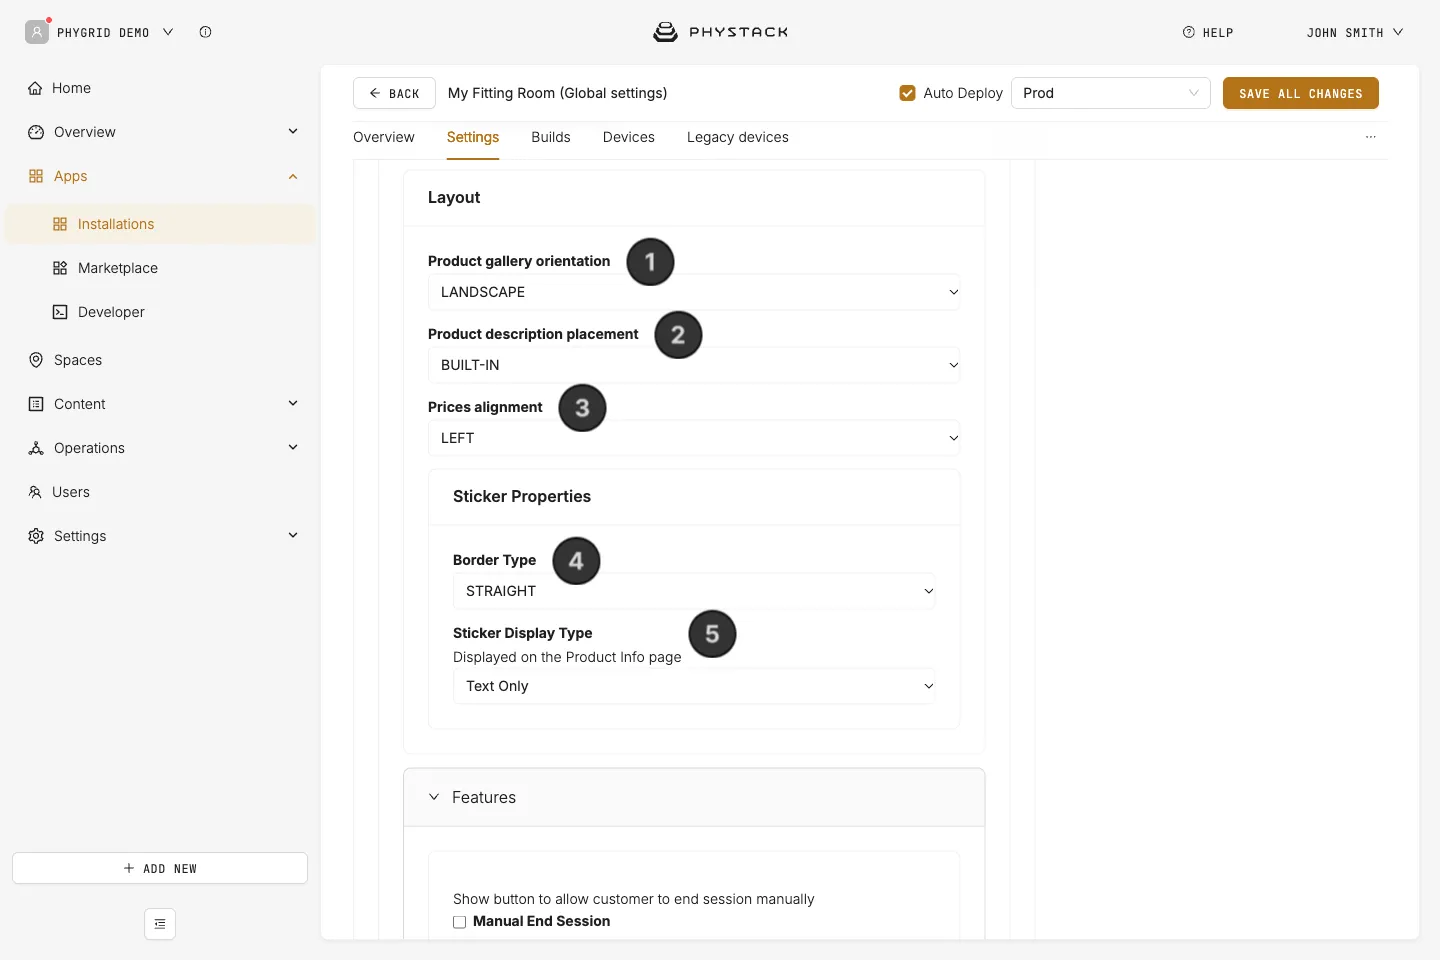Expand the Operations sidebar chevron
1440x960 pixels.
tap(293, 447)
